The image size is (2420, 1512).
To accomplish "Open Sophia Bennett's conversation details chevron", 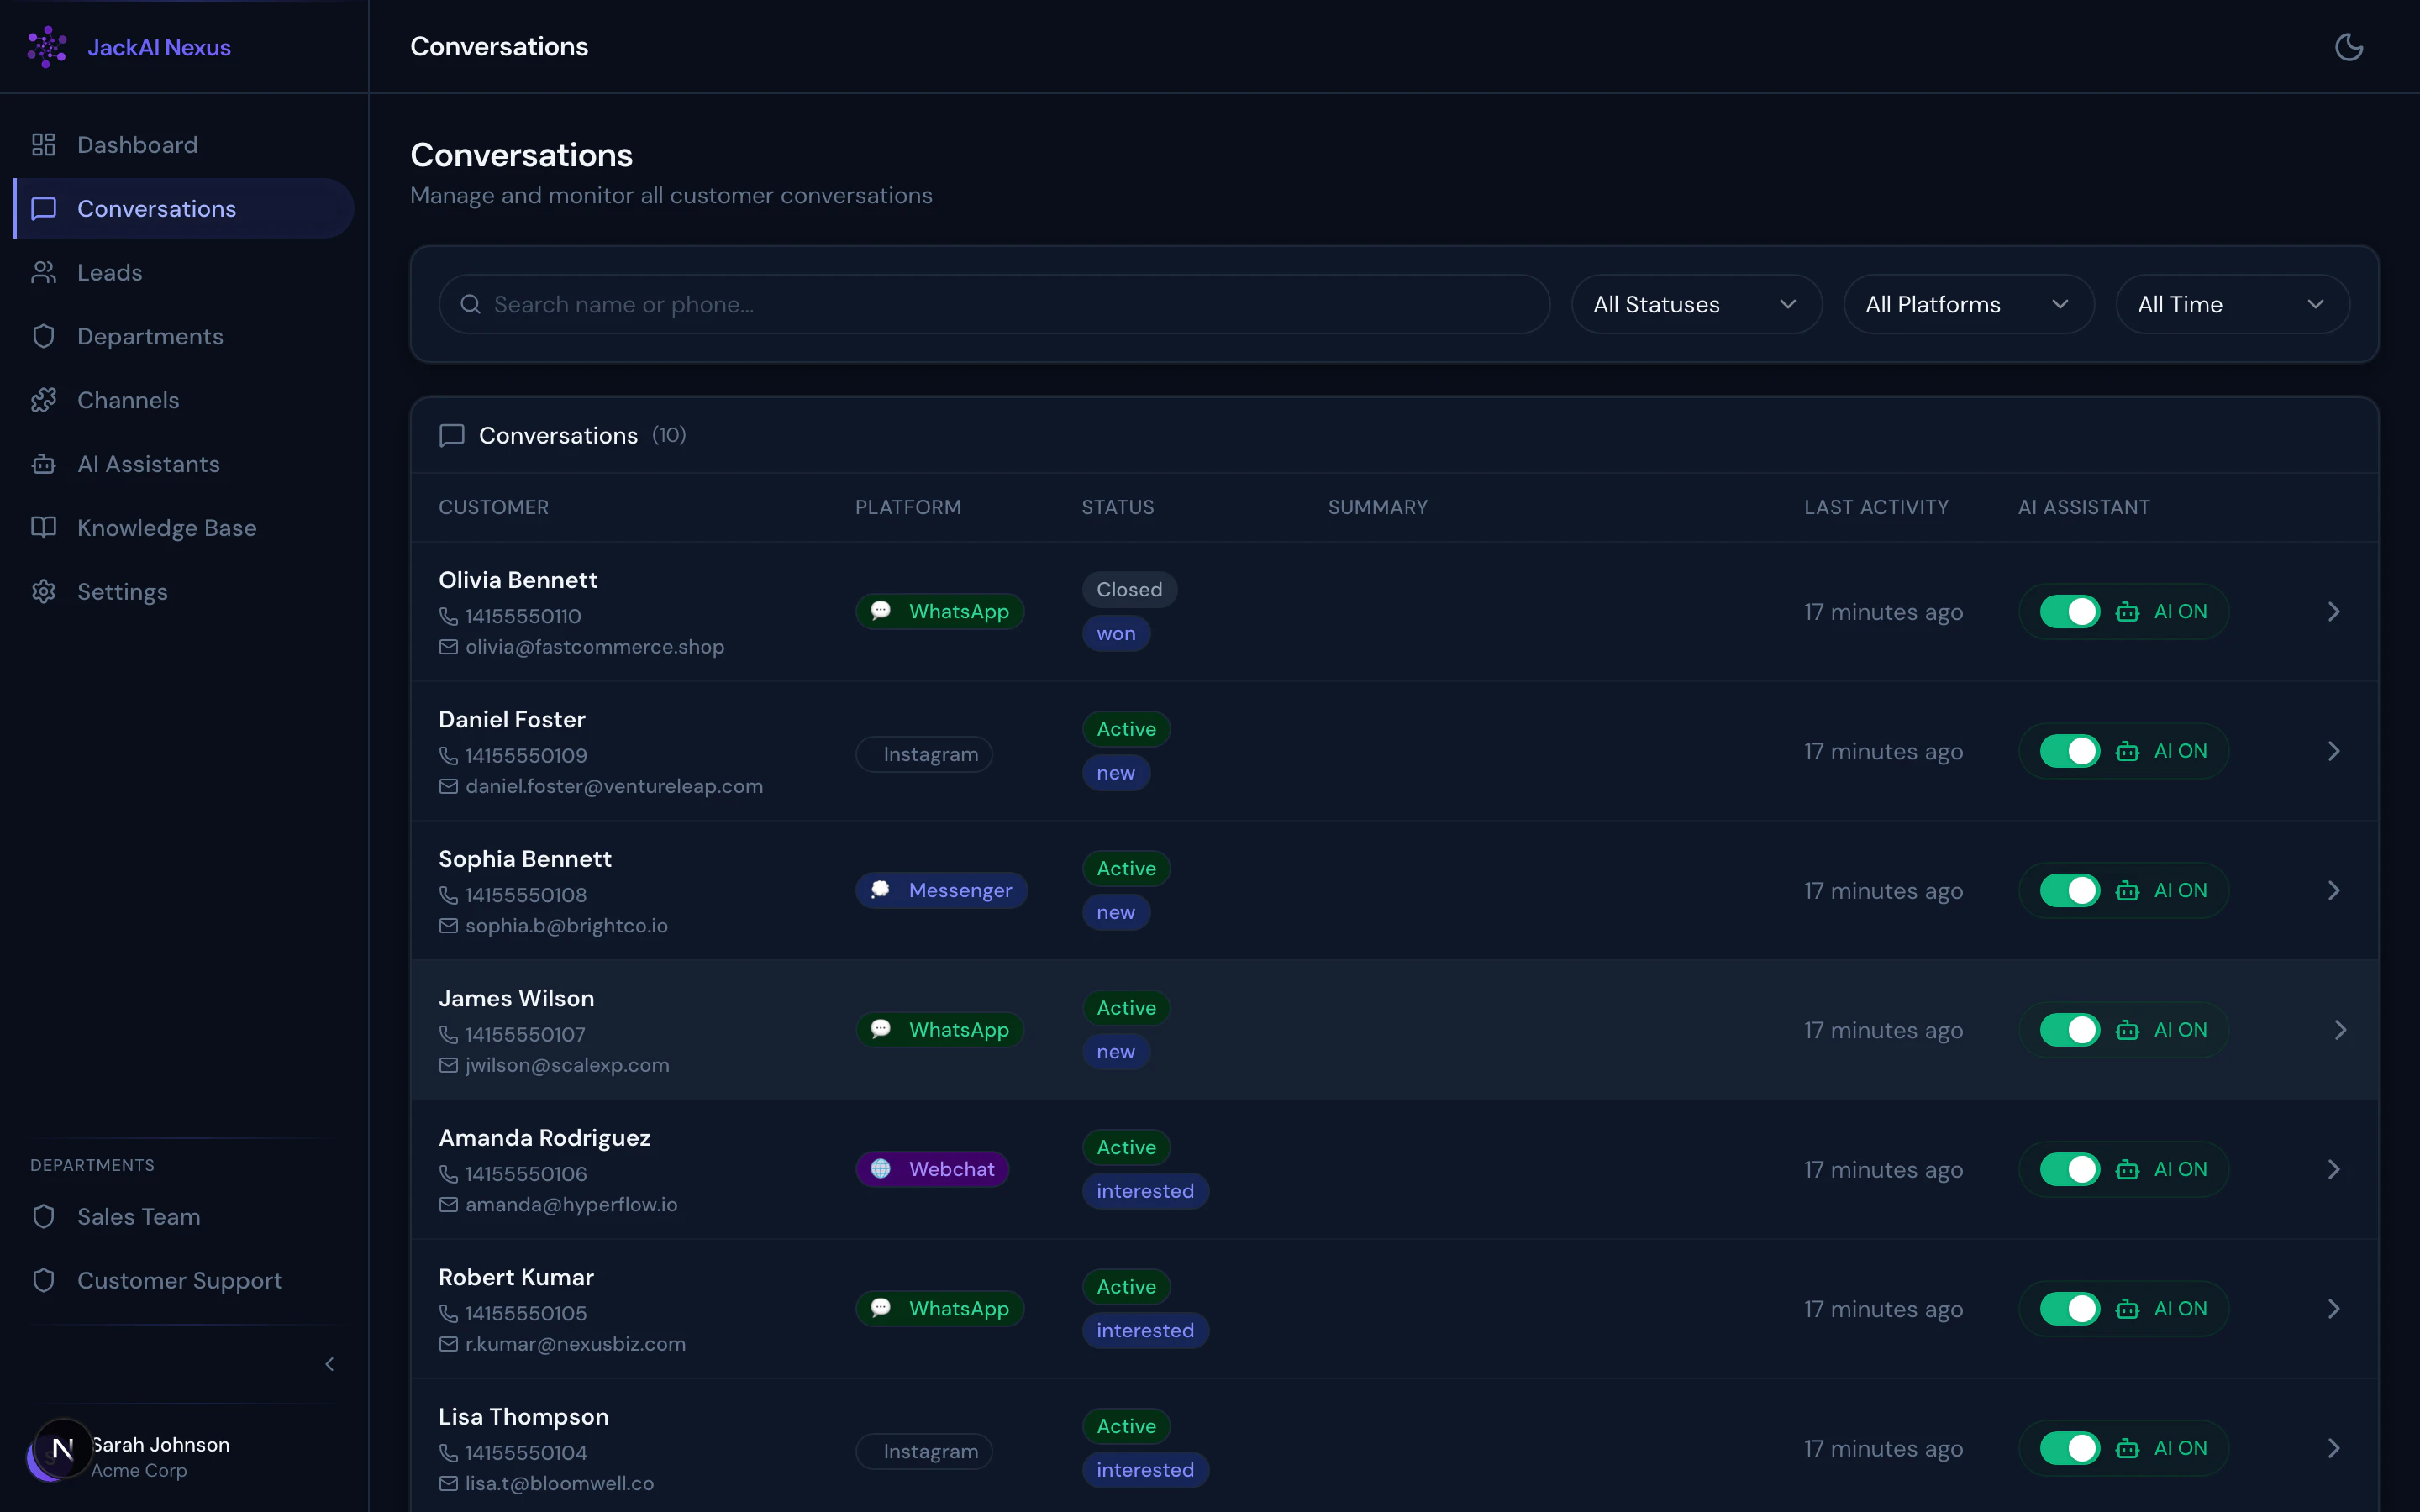I will click(2335, 890).
